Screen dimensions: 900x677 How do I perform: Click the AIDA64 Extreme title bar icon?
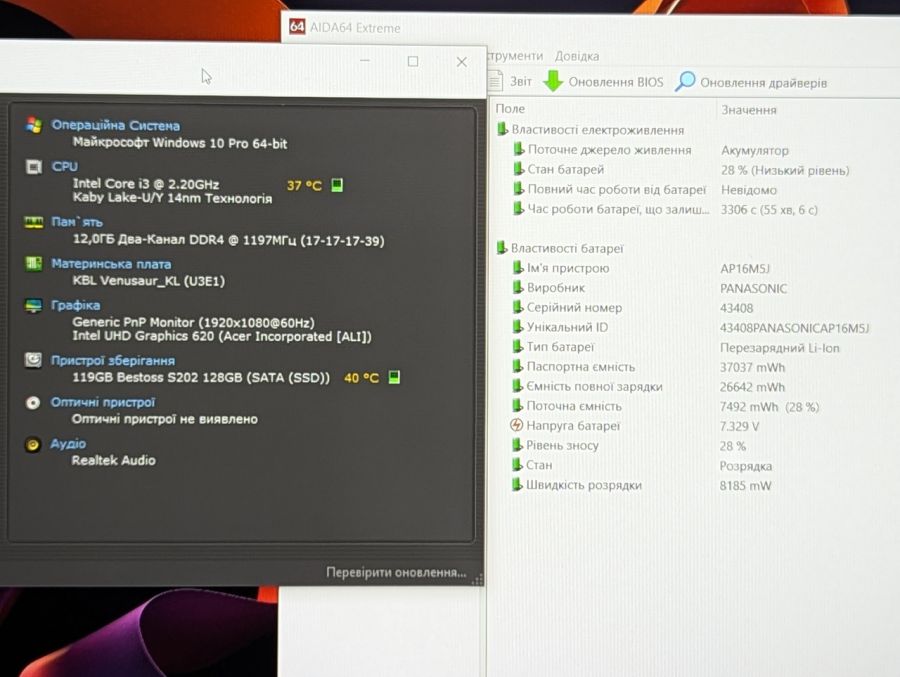(x=297, y=26)
